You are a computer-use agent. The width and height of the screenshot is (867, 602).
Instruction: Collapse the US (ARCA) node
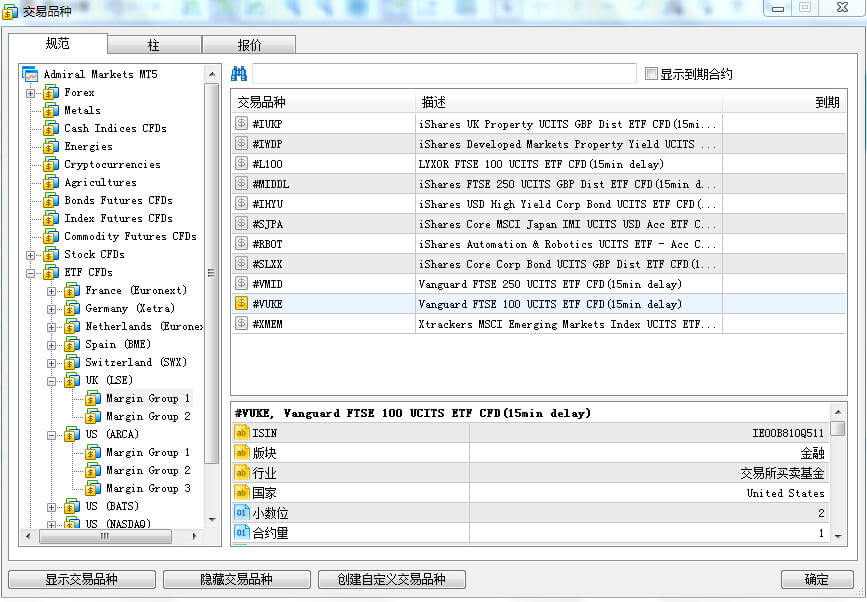pyautogui.click(x=51, y=435)
